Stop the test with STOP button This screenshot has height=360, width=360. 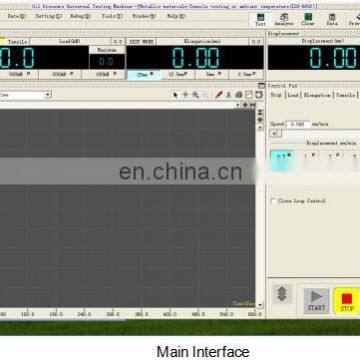[x=347, y=301]
